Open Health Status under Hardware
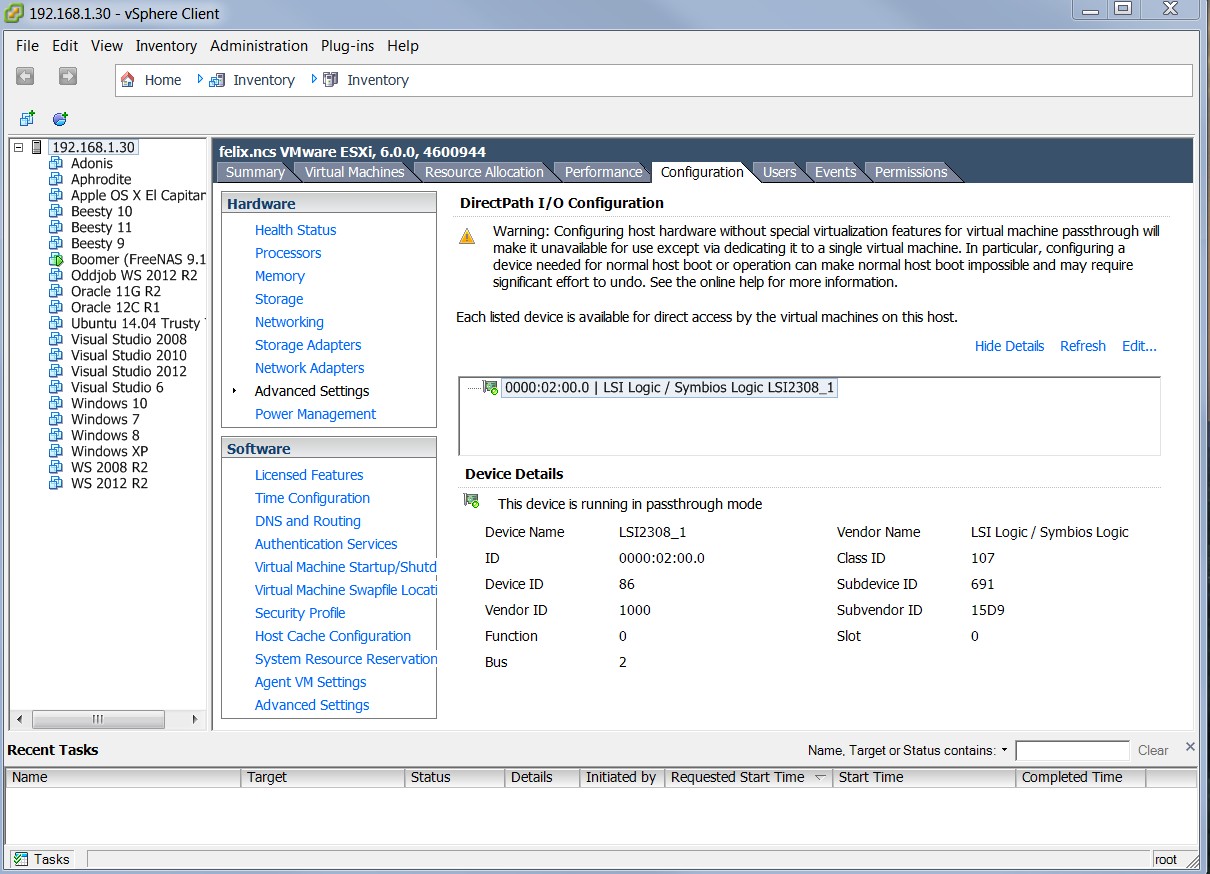Image resolution: width=1210 pixels, height=874 pixels. pos(295,230)
